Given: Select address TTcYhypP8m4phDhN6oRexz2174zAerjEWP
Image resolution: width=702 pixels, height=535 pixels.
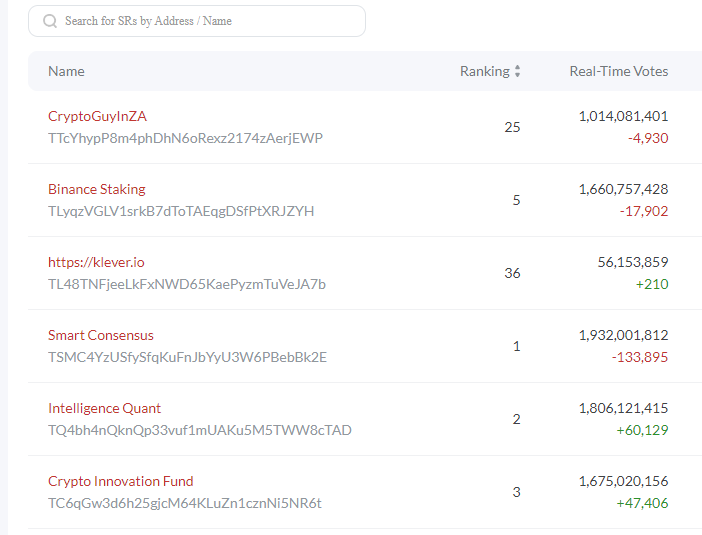Looking at the screenshot, I should click(x=185, y=138).
